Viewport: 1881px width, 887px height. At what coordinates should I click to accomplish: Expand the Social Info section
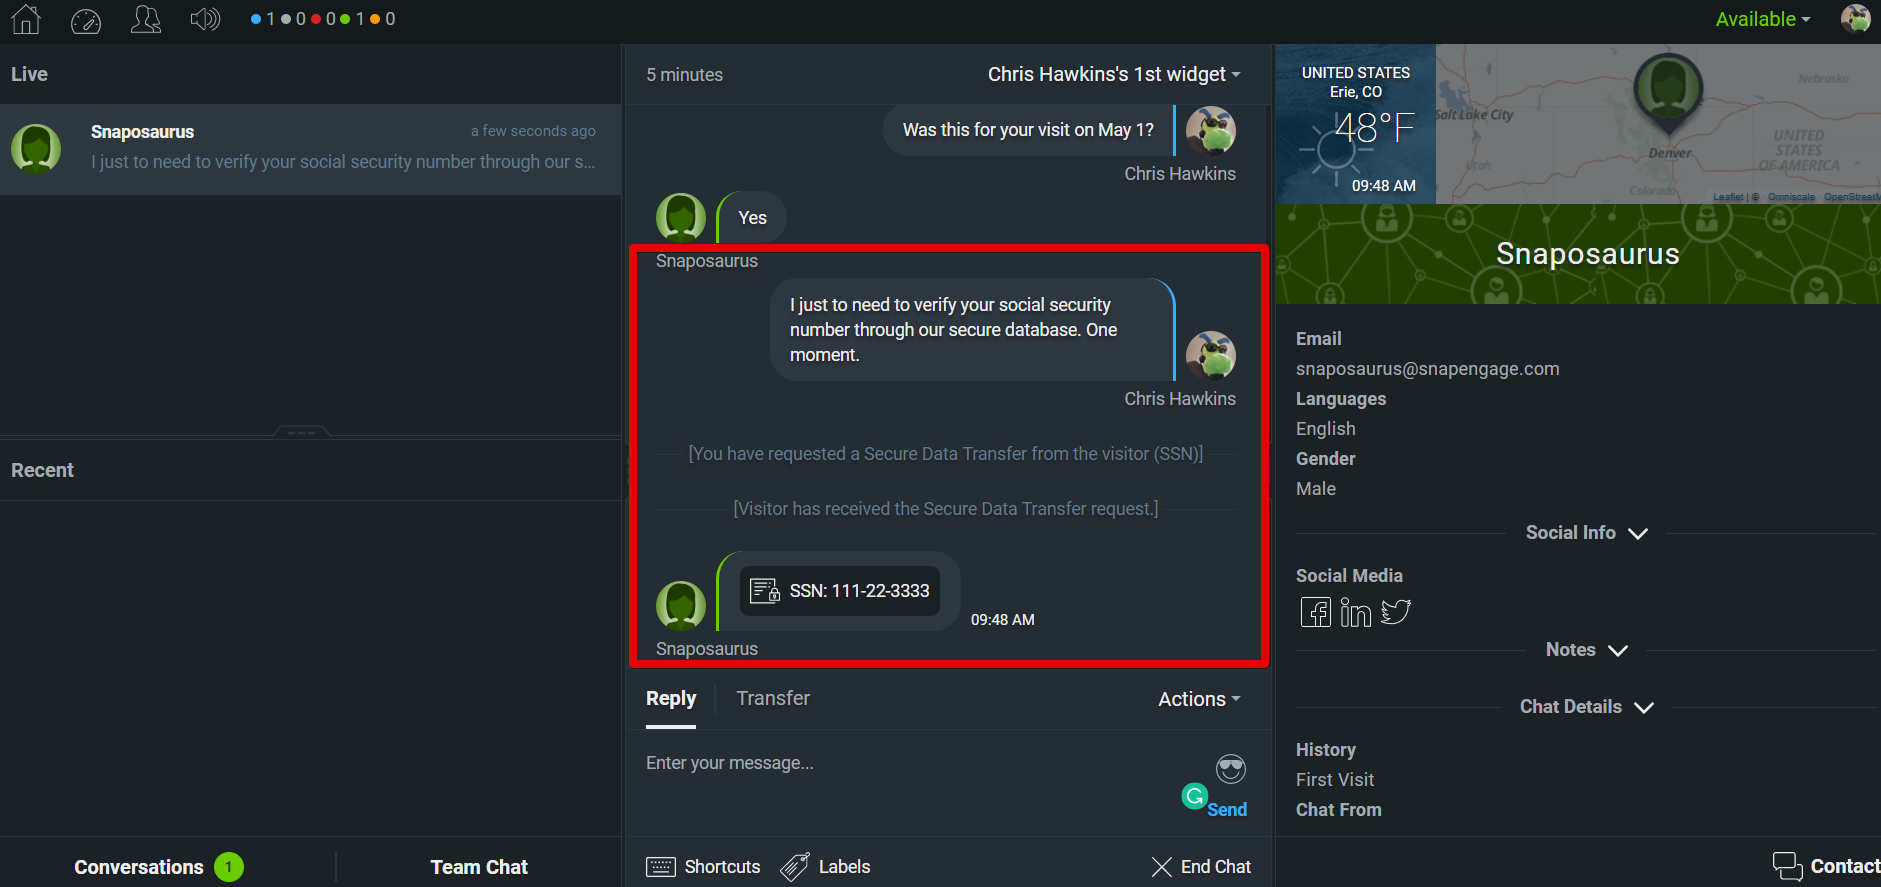pyautogui.click(x=1585, y=533)
